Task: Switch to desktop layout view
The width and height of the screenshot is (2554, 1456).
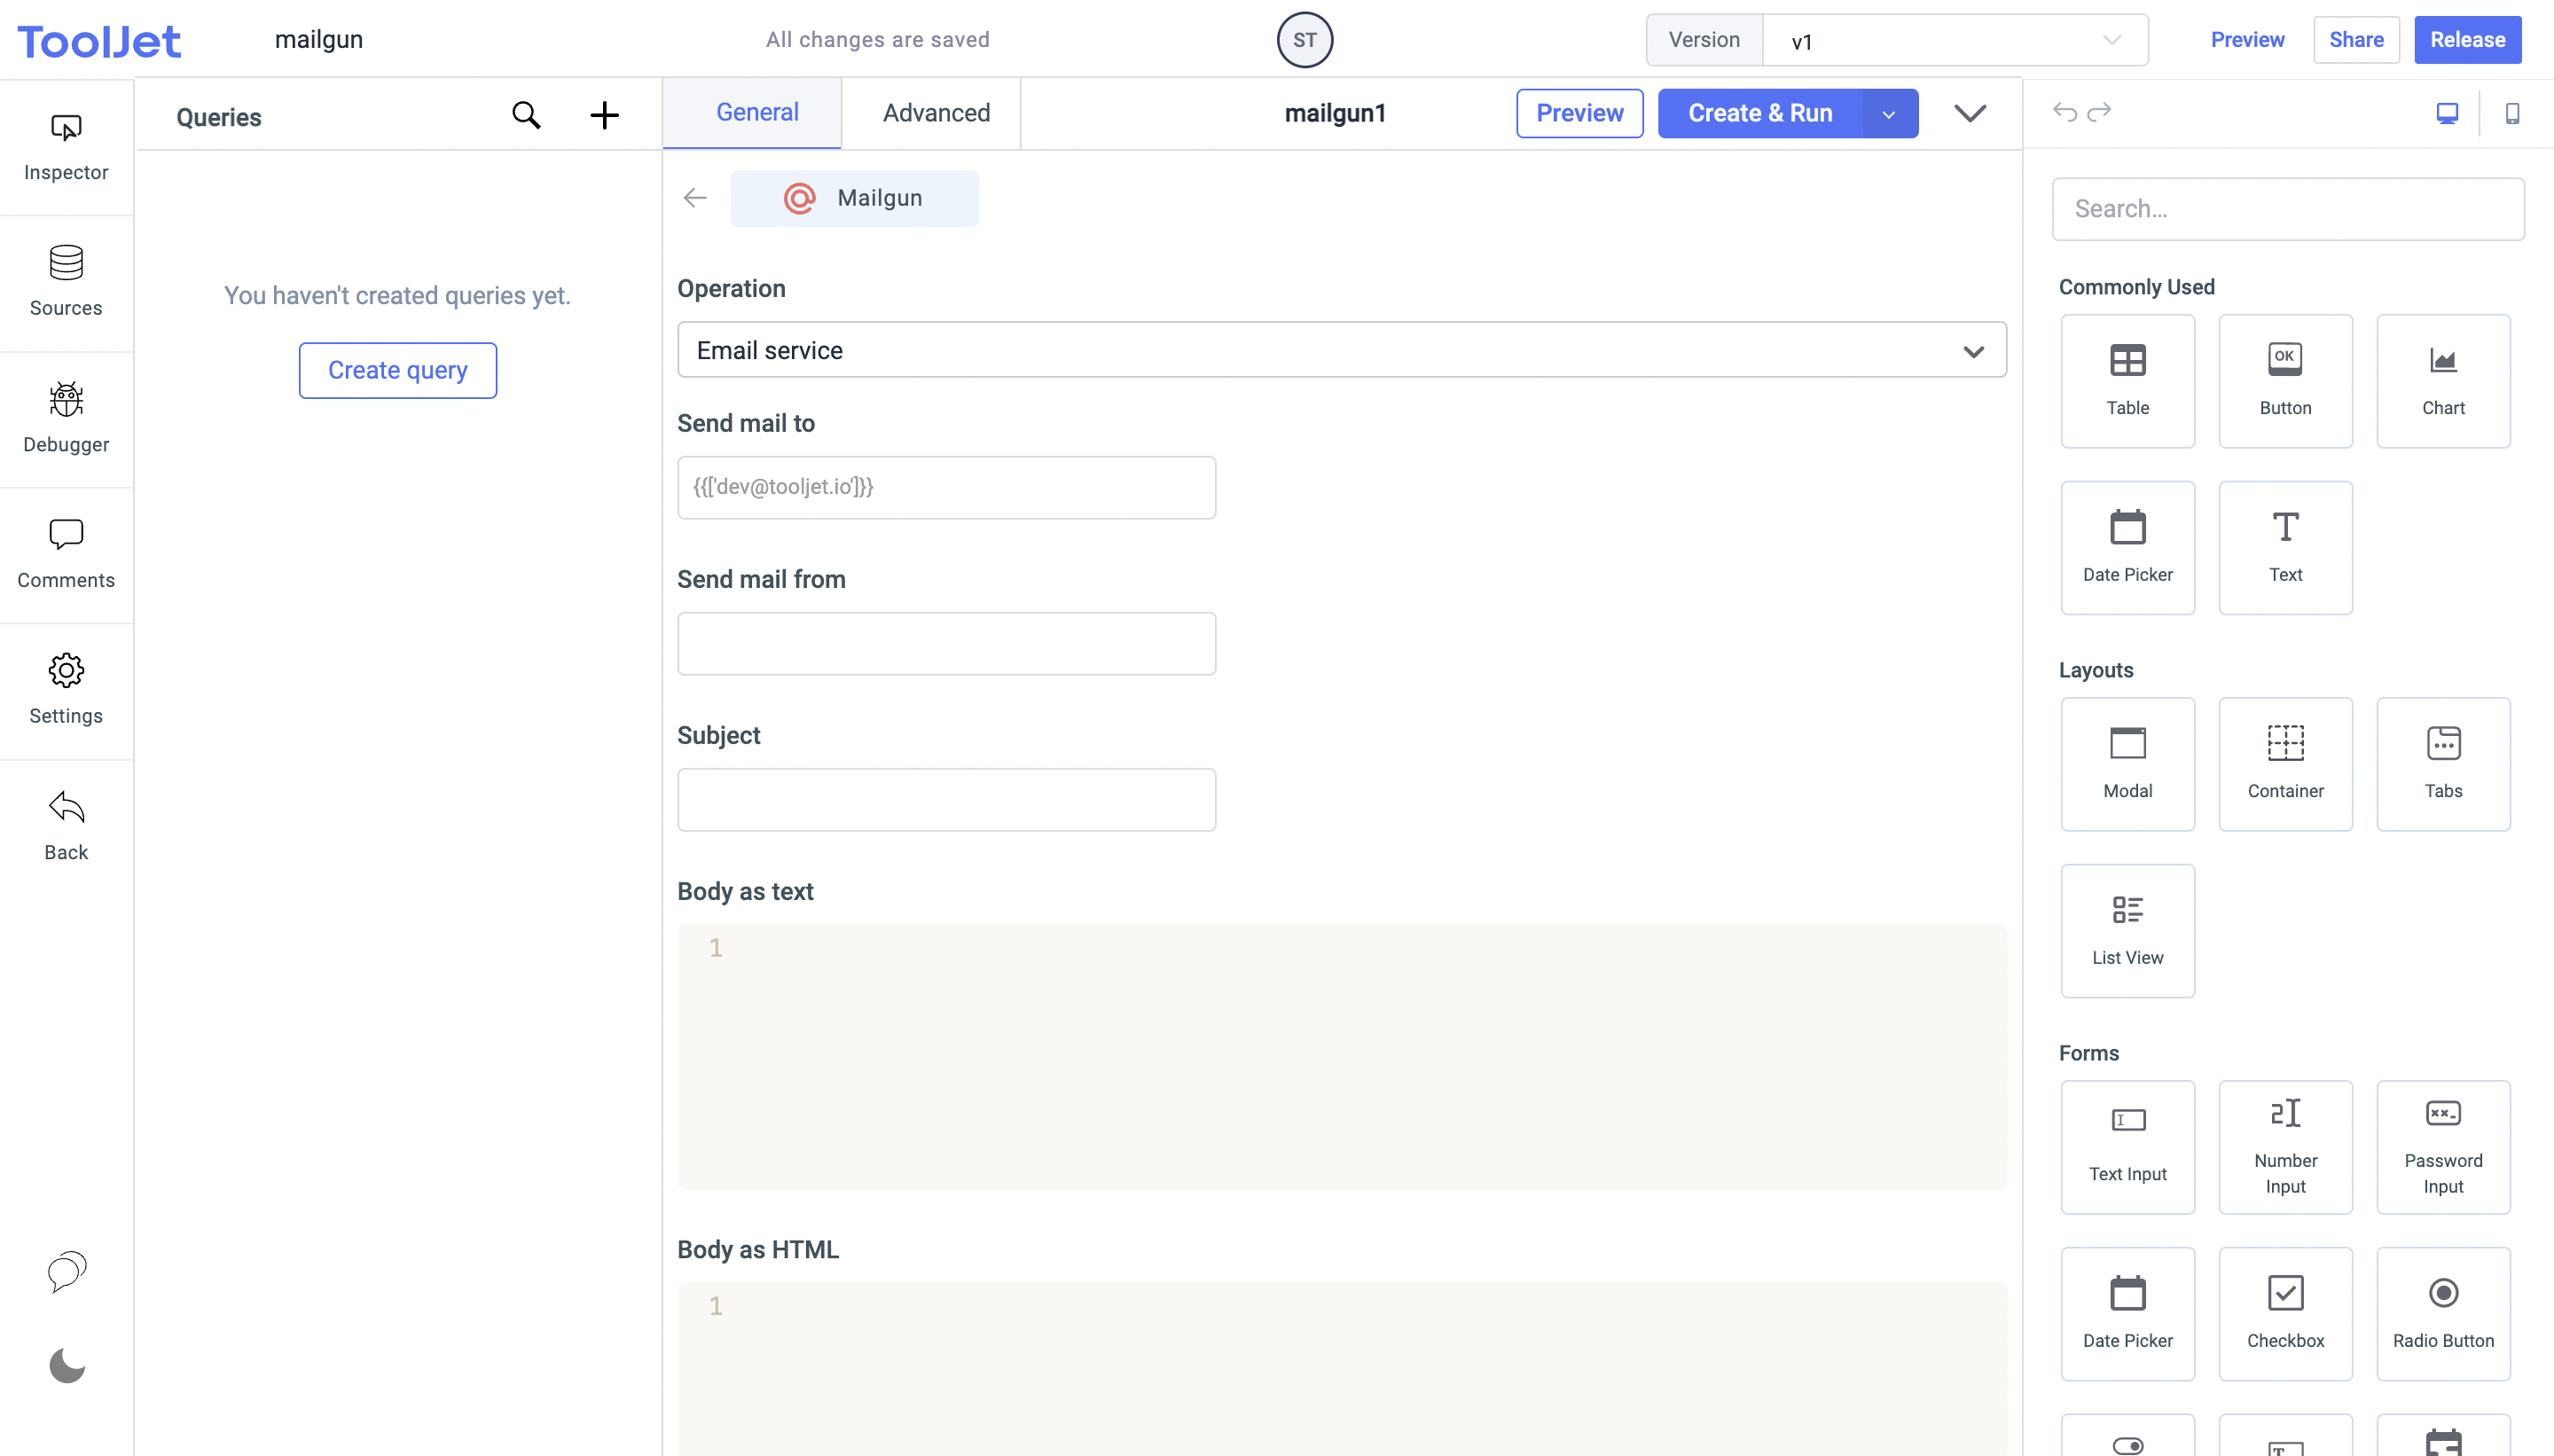Action: pos(2447,114)
